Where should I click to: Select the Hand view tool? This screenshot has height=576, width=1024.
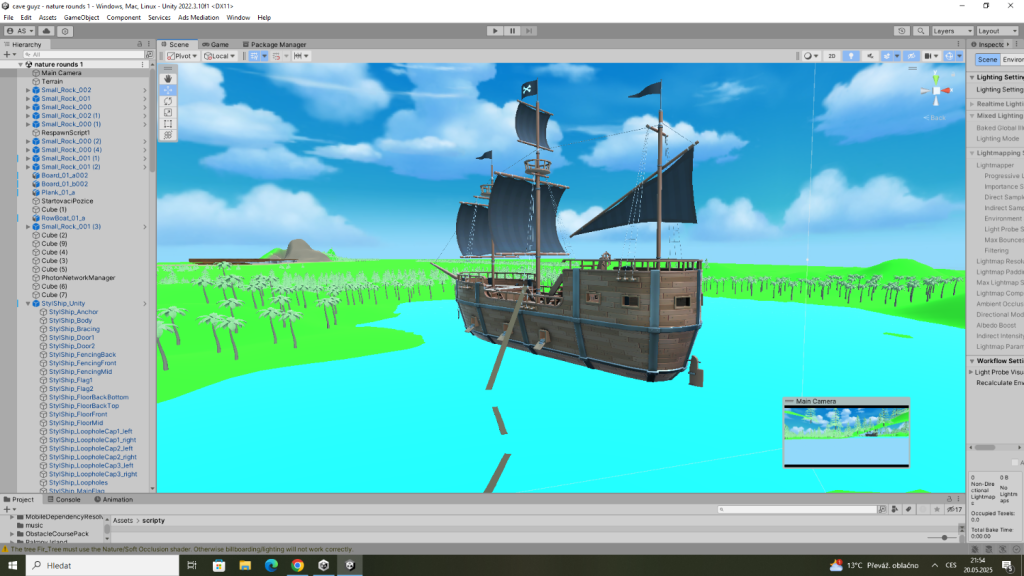pos(168,78)
